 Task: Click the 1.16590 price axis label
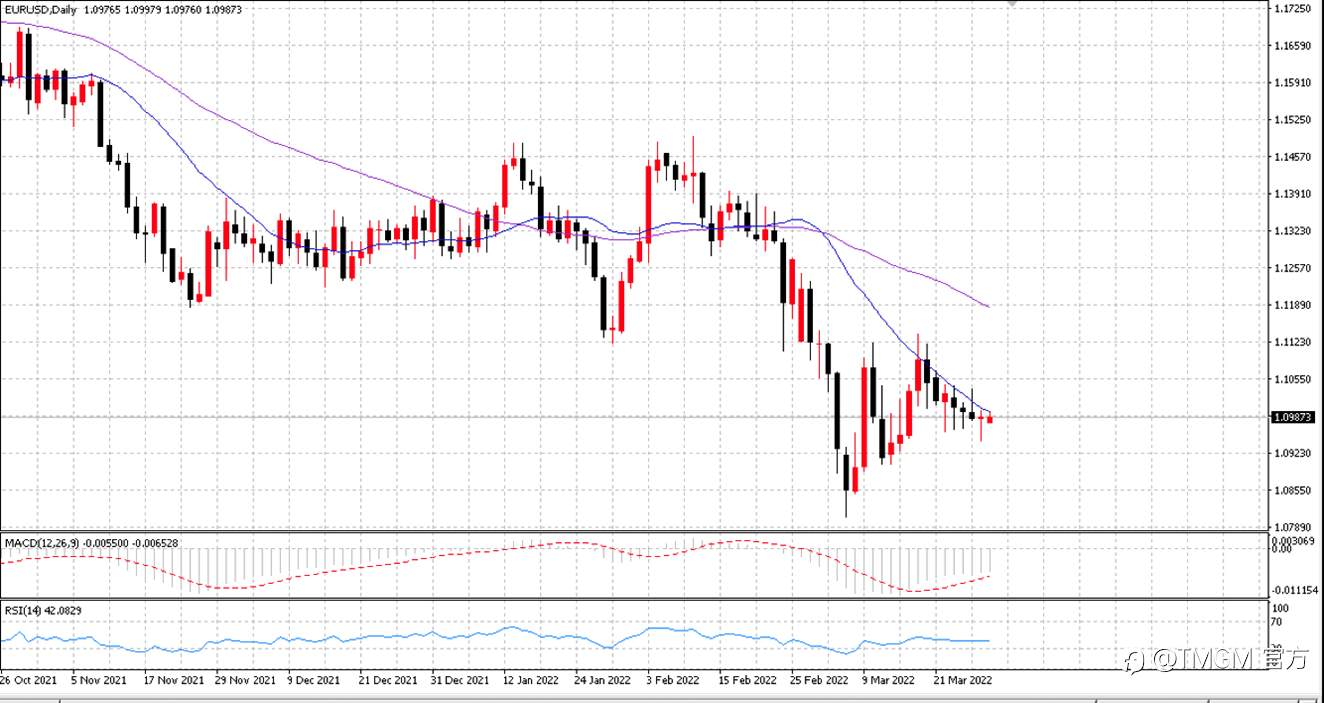1294,46
